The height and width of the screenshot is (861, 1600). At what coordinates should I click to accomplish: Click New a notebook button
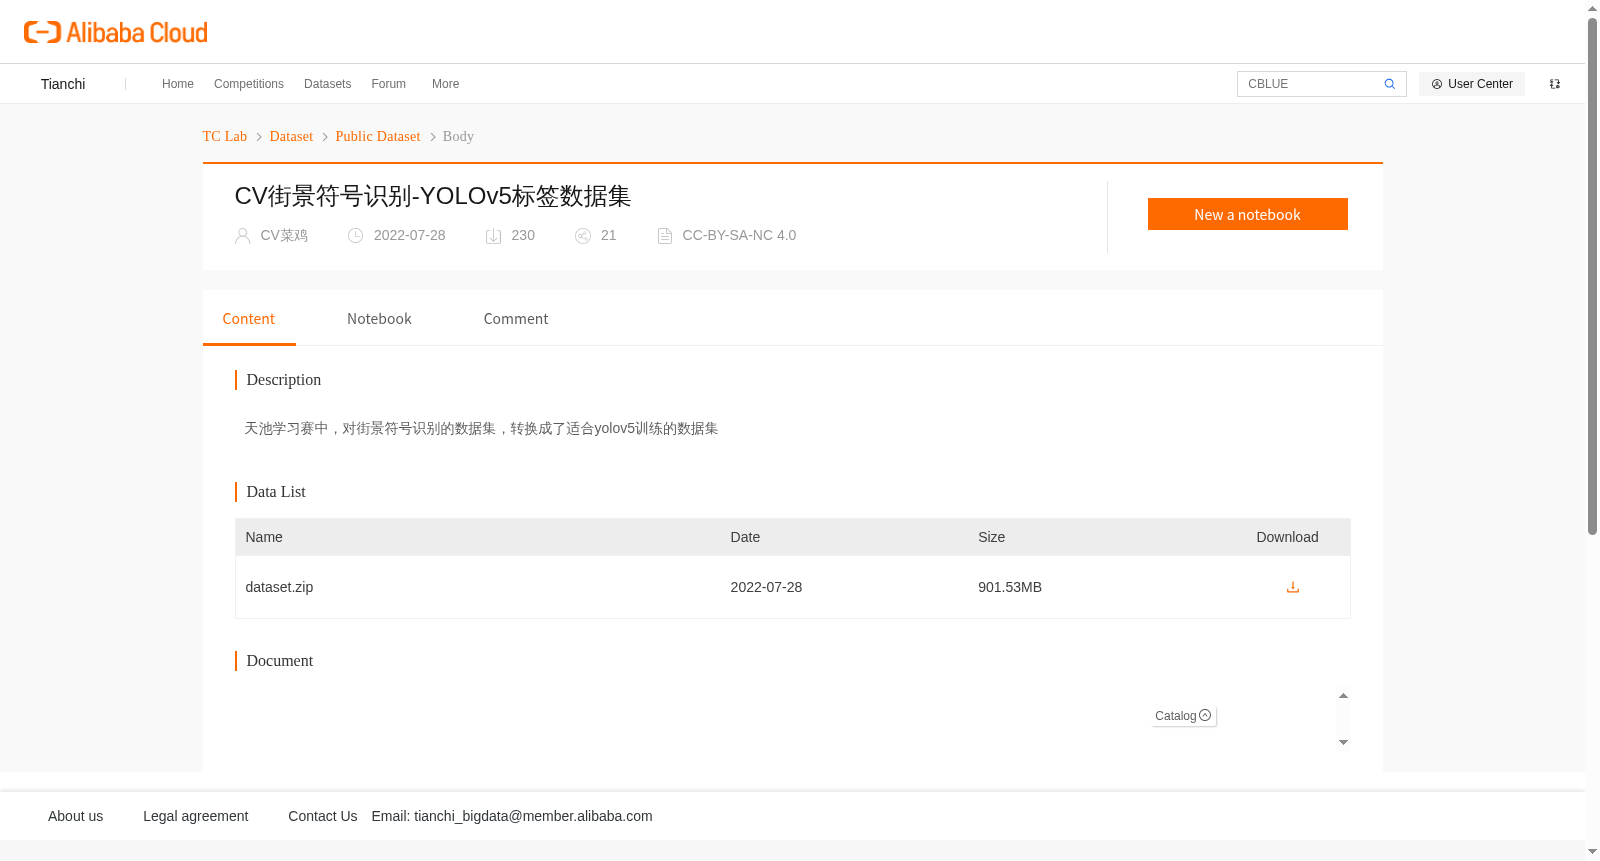[1247, 214]
